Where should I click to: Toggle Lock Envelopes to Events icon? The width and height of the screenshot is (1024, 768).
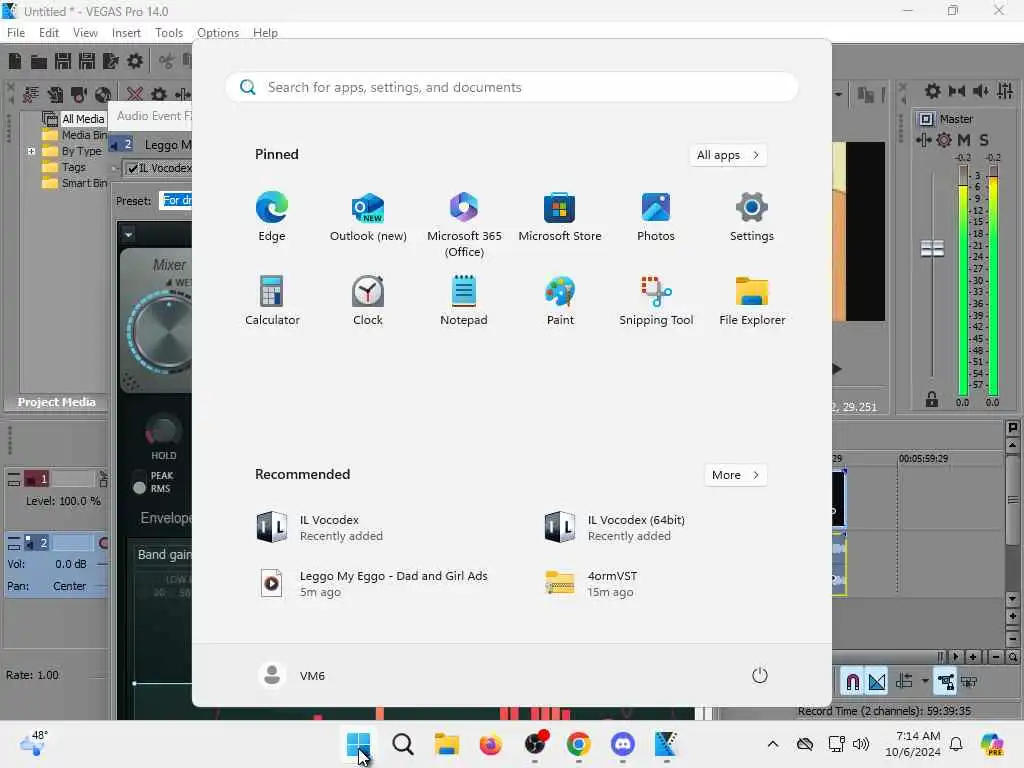[x=945, y=682]
